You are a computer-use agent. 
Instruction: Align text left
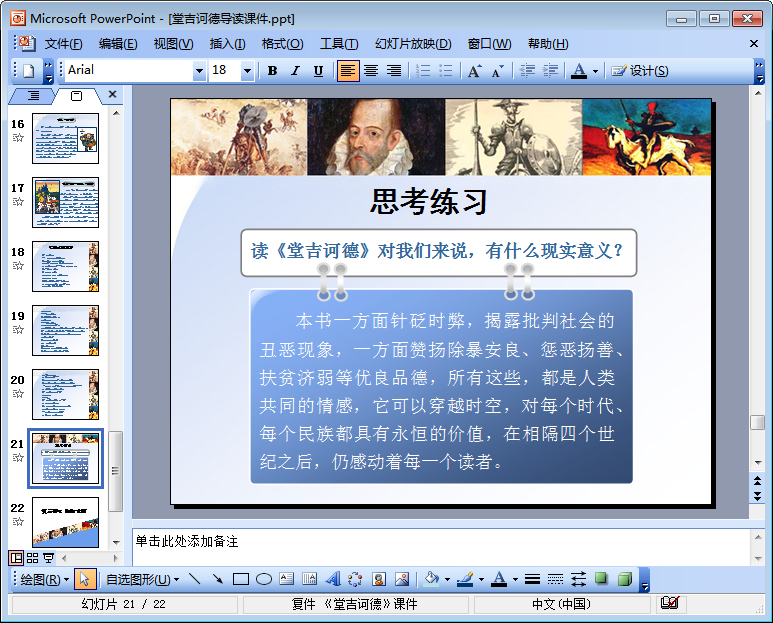click(348, 71)
